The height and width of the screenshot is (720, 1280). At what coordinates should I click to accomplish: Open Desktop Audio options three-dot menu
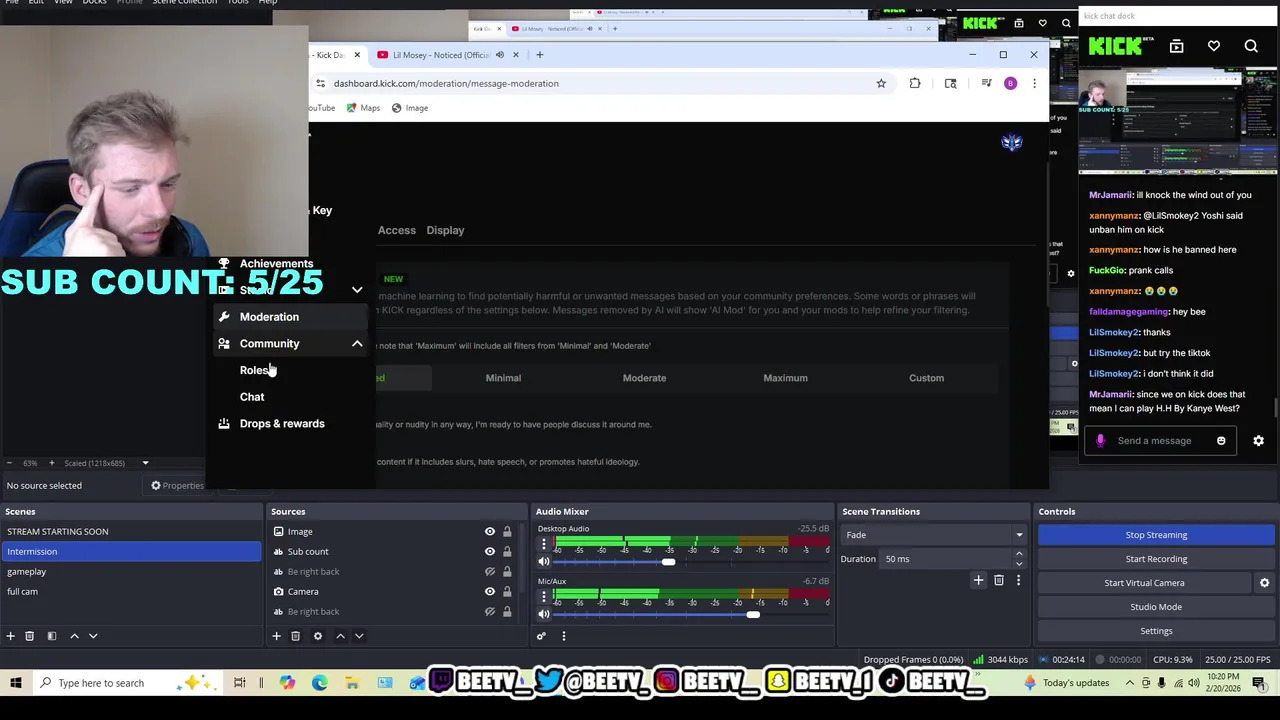click(544, 545)
